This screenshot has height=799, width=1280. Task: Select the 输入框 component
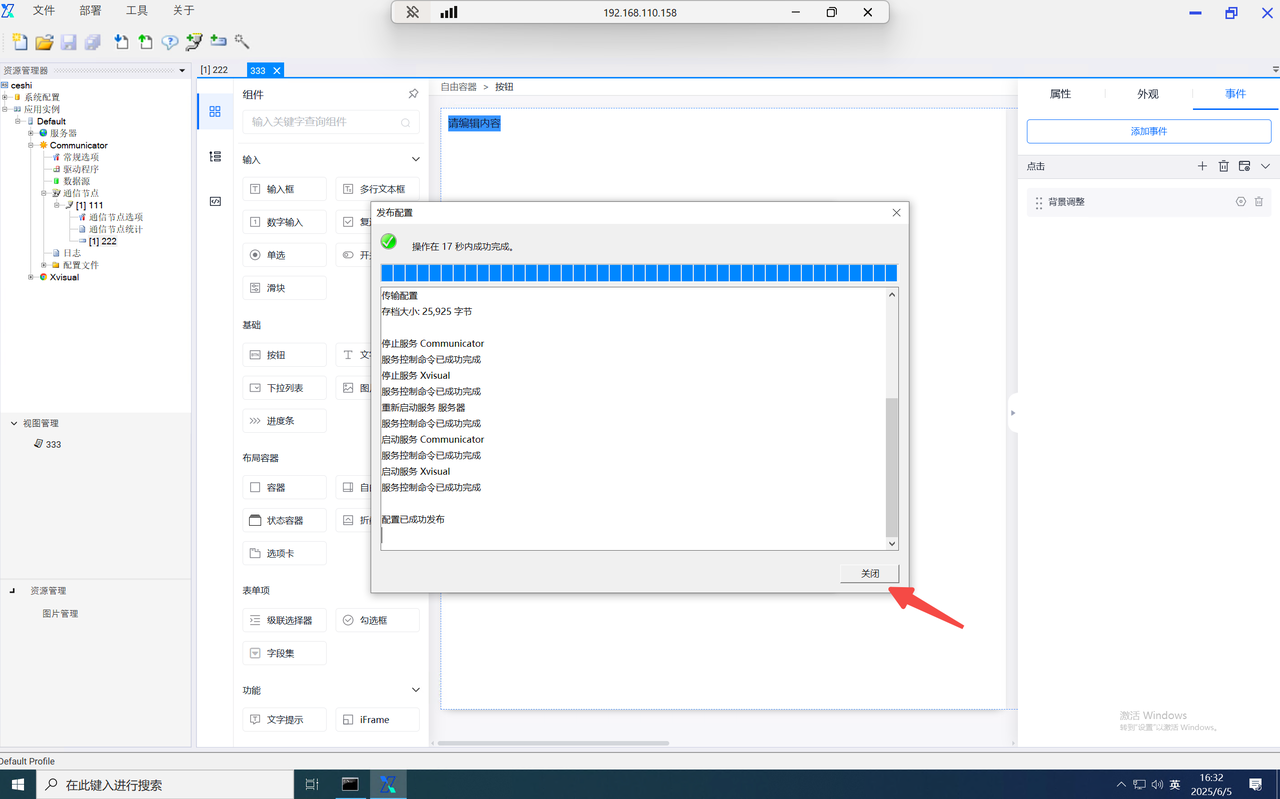(284, 189)
